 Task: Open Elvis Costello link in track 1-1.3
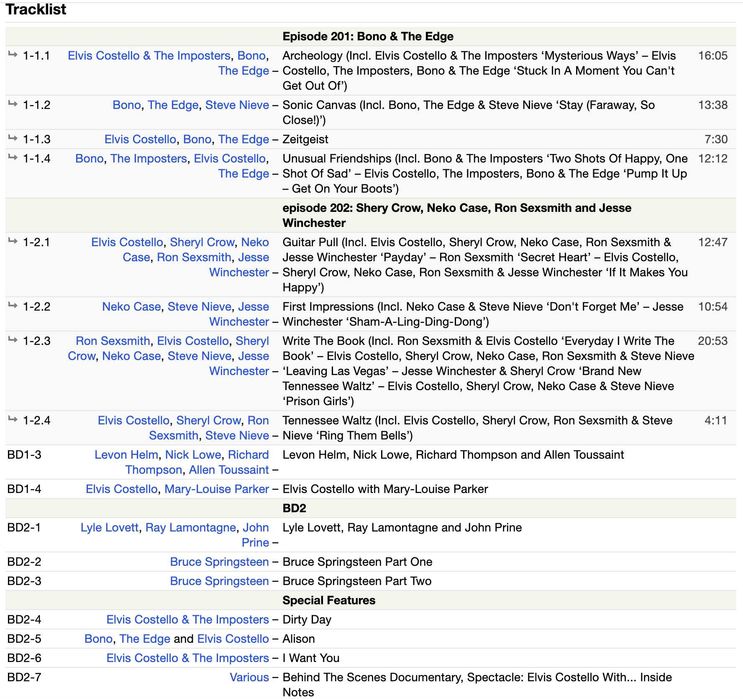[140, 139]
